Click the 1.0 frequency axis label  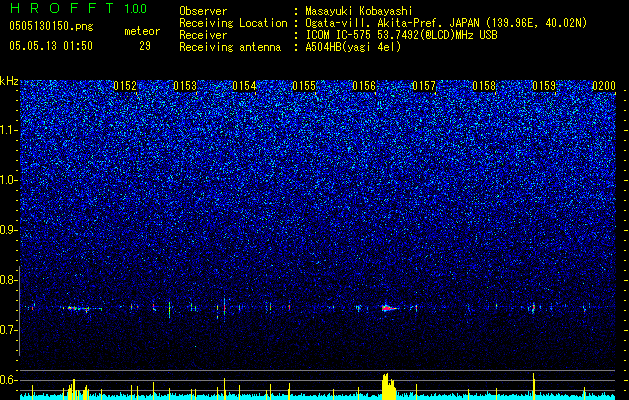(9, 180)
